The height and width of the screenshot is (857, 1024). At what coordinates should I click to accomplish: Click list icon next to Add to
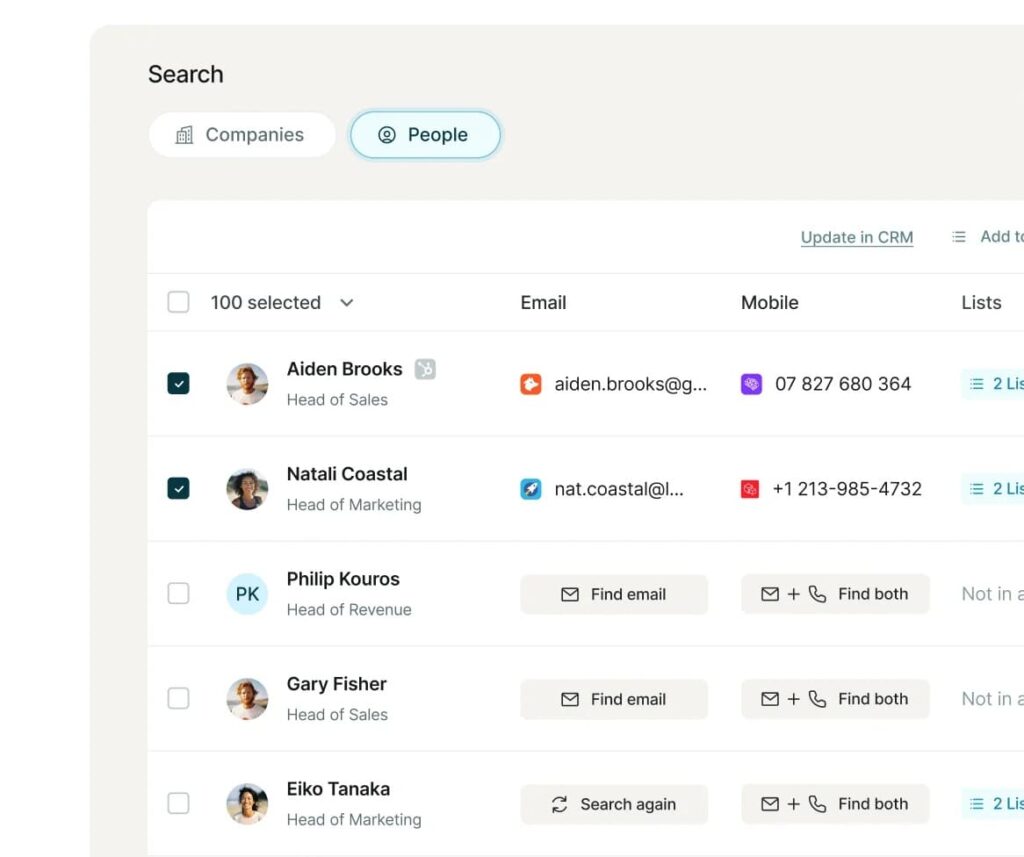[x=959, y=237]
